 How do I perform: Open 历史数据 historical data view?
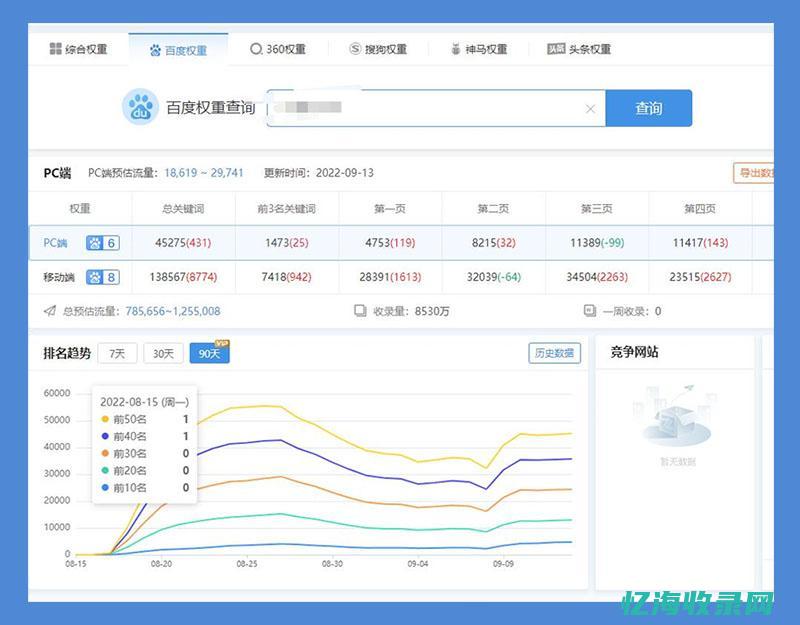557,353
